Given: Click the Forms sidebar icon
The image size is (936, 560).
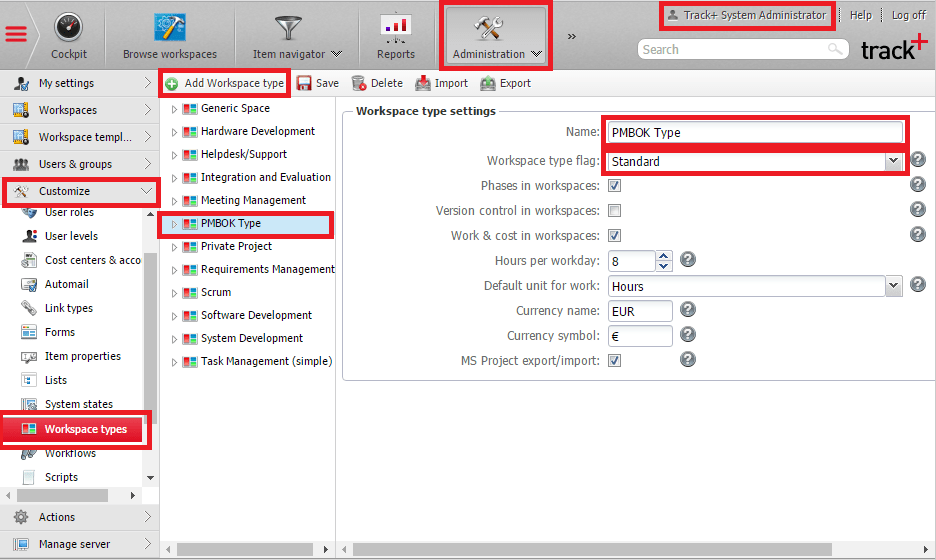Looking at the screenshot, I should coord(29,332).
